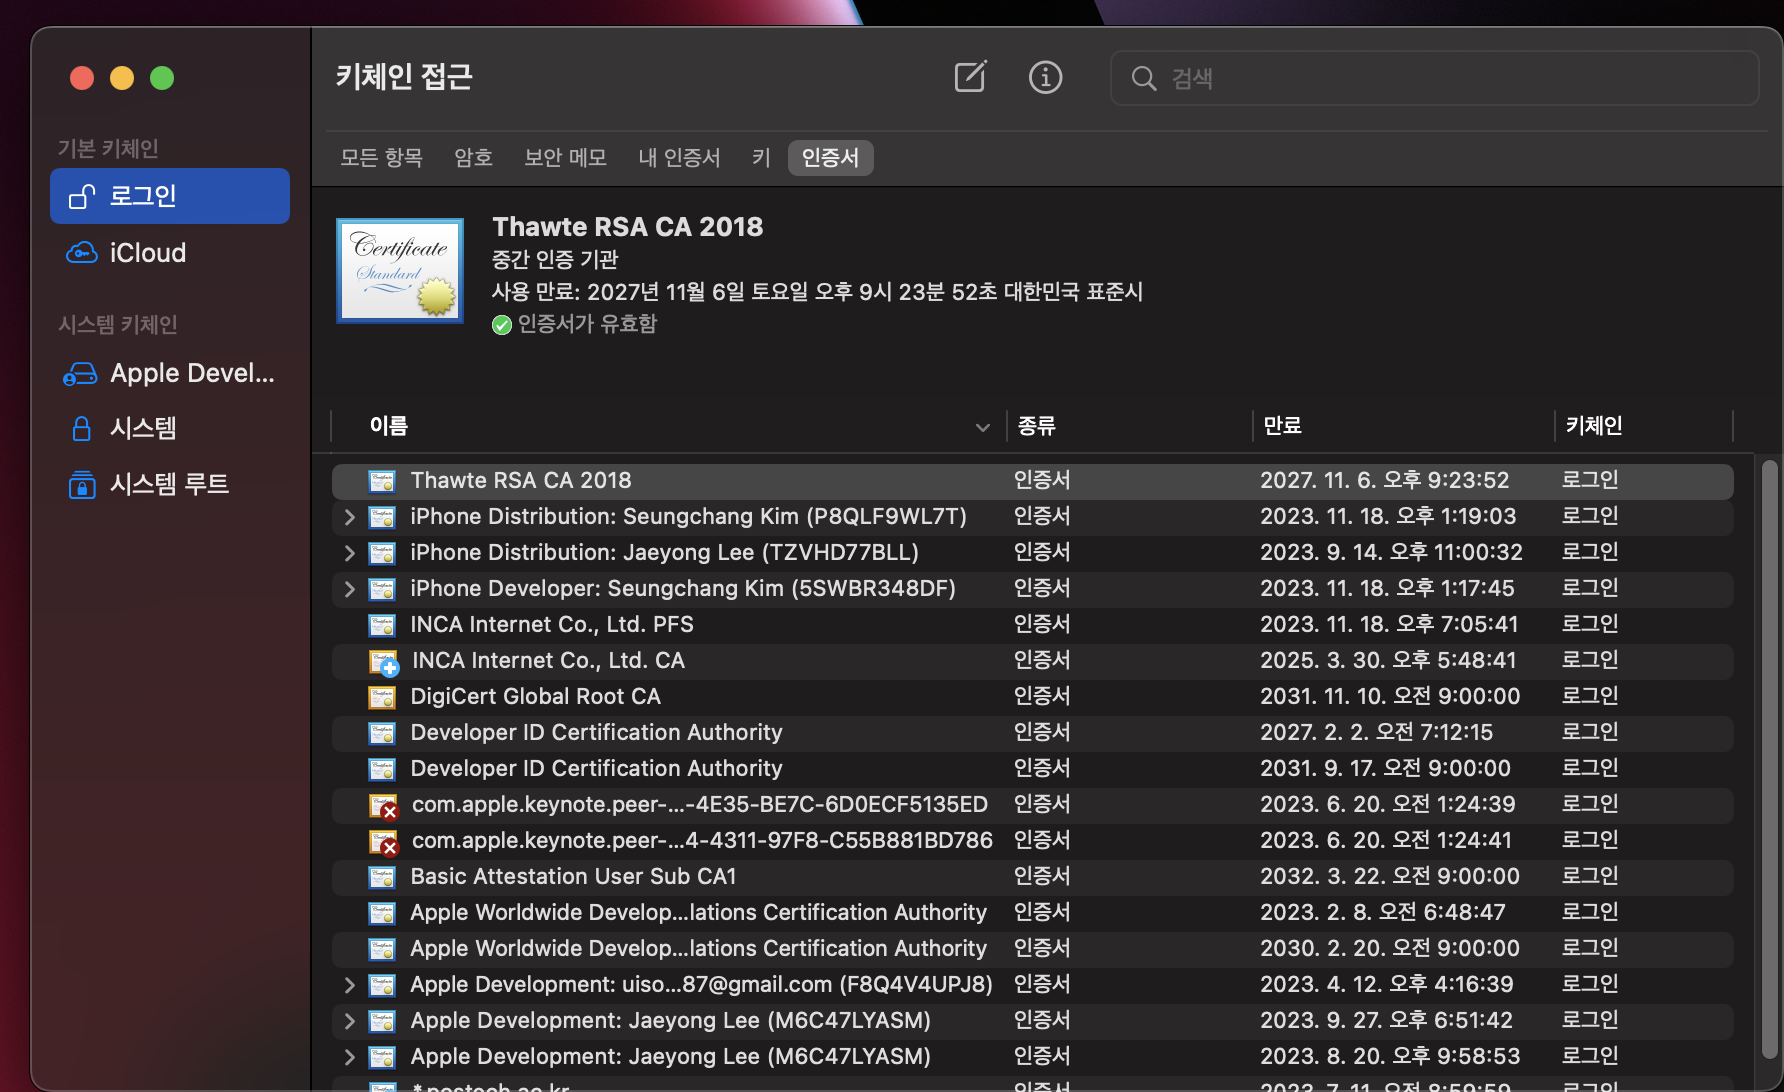Click certificate icon of iPhone Distribution: Seungchang Kim

(x=382, y=517)
